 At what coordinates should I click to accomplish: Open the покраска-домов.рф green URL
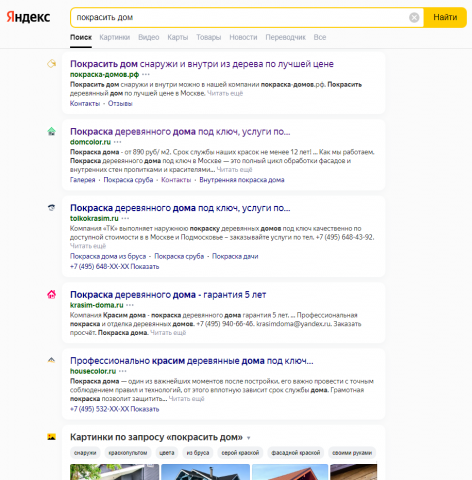pos(104,74)
